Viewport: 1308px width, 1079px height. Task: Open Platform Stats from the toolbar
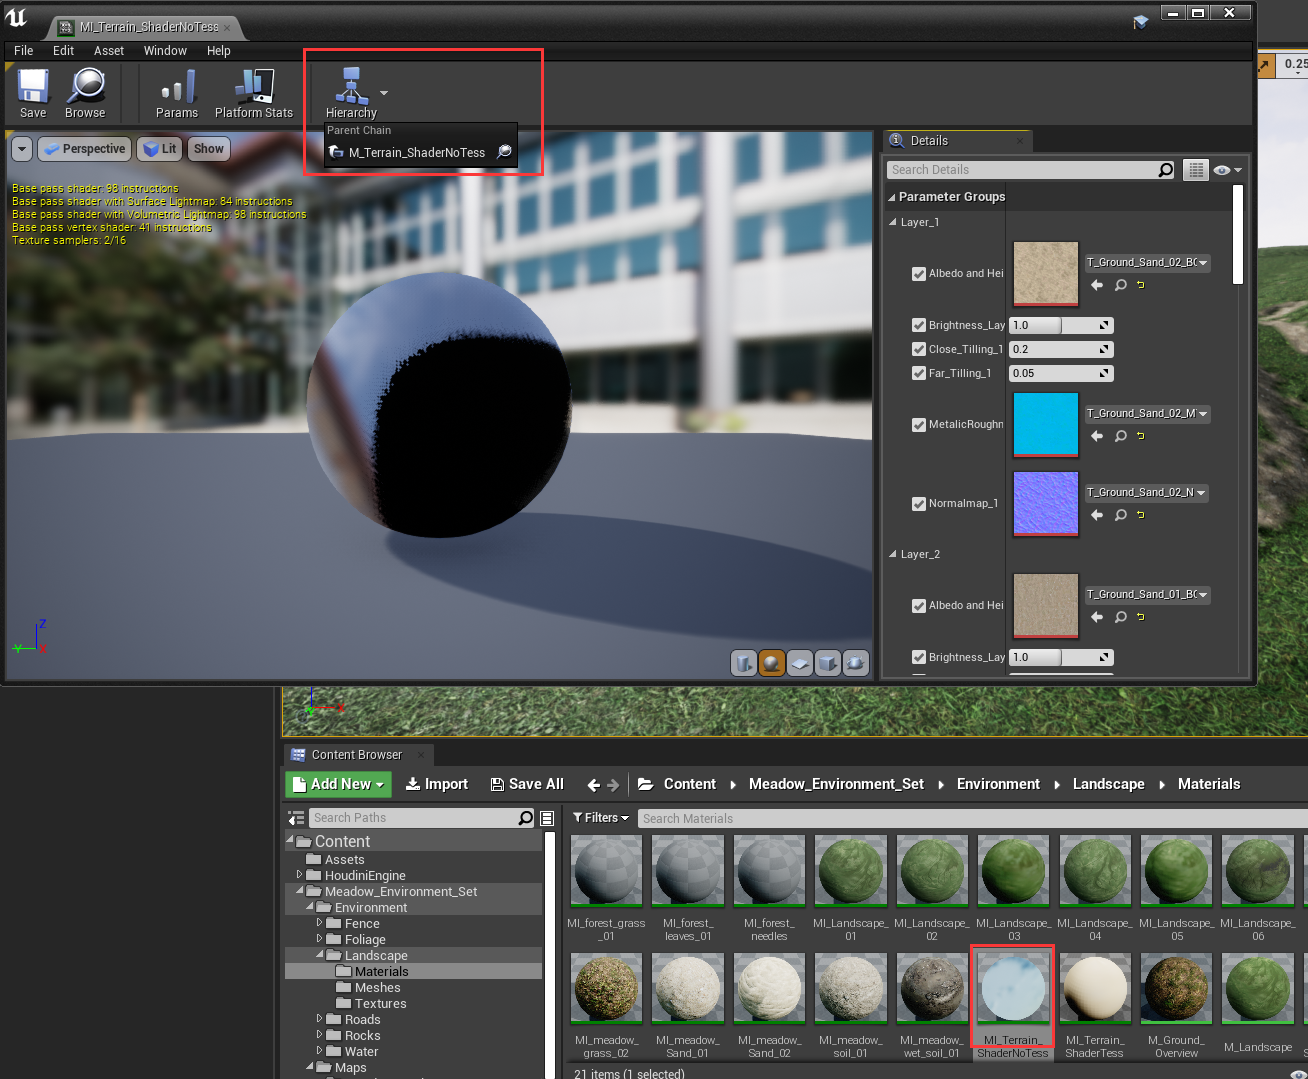click(x=253, y=92)
